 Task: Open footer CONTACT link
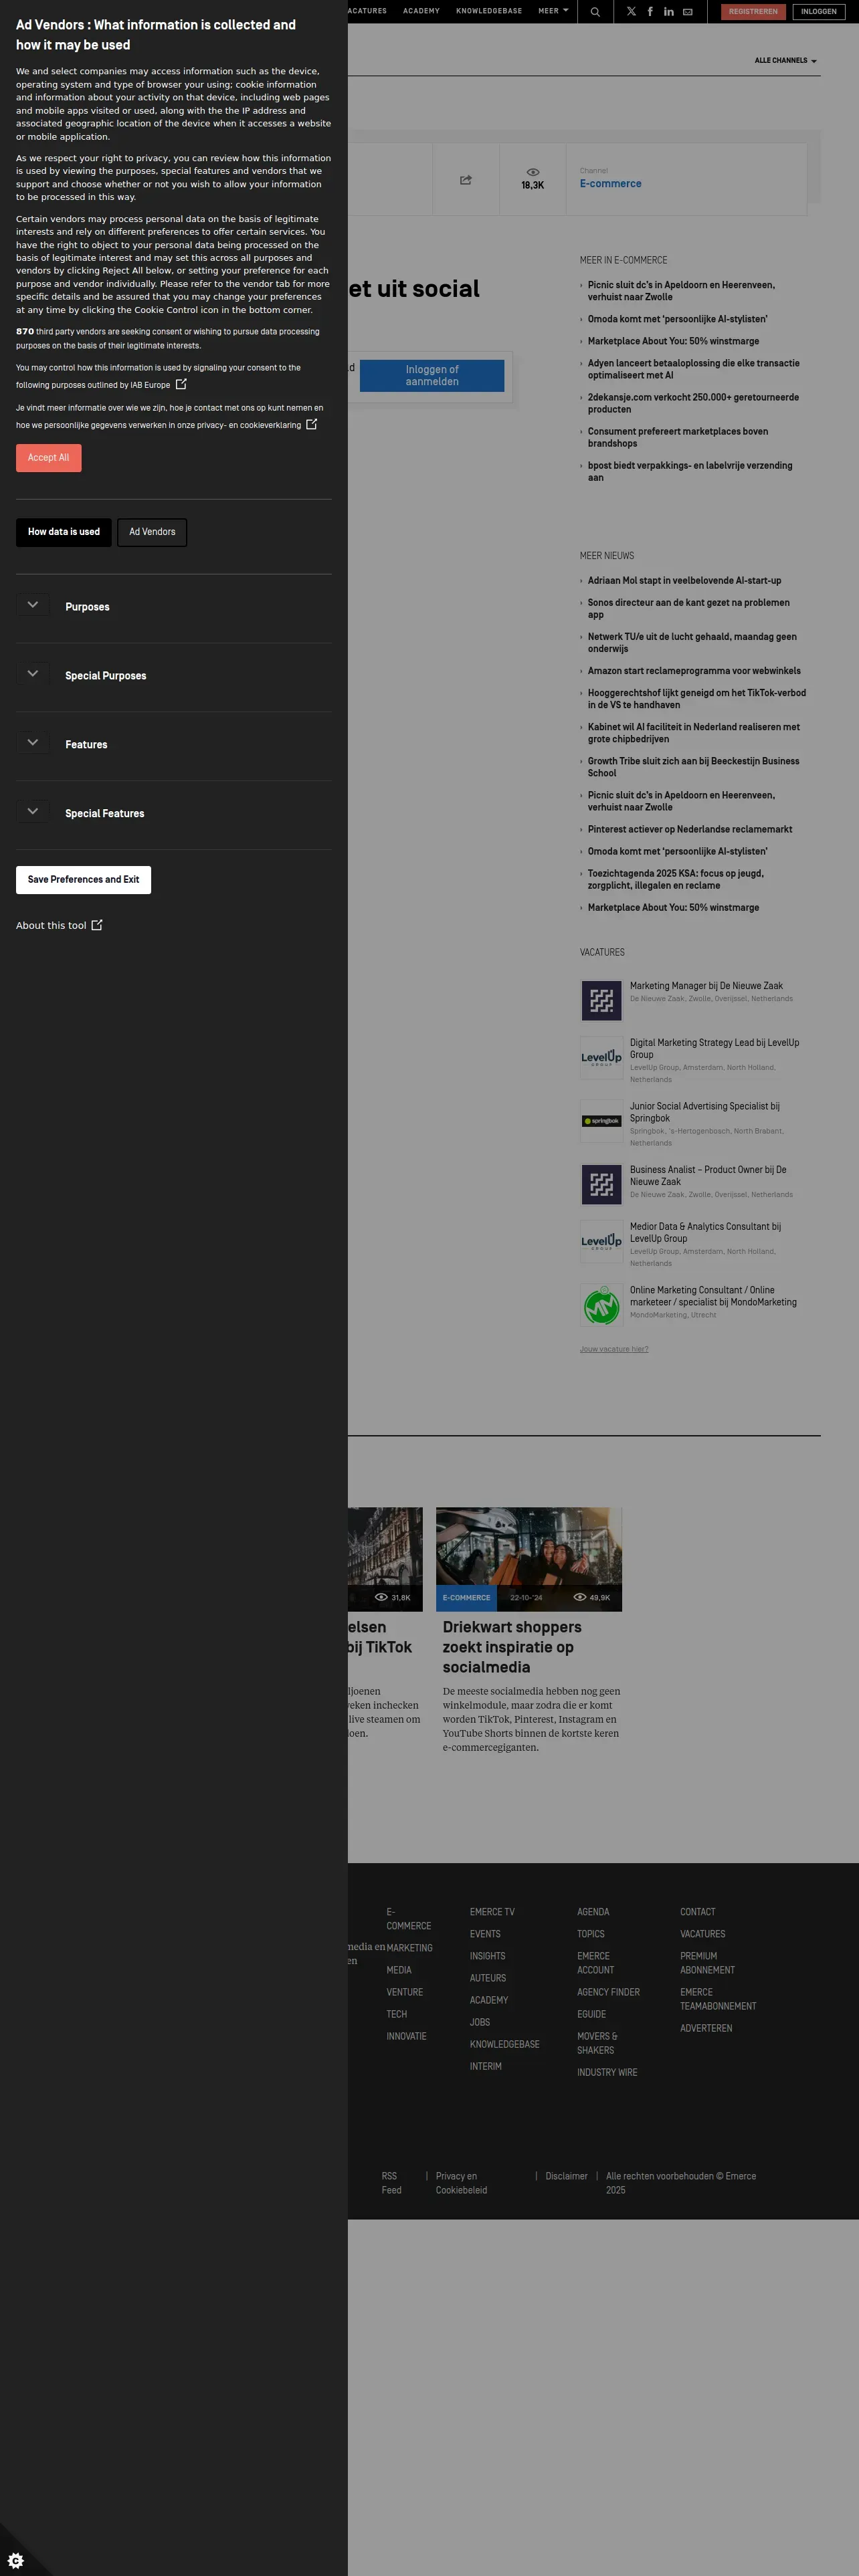(x=697, y=1912)
